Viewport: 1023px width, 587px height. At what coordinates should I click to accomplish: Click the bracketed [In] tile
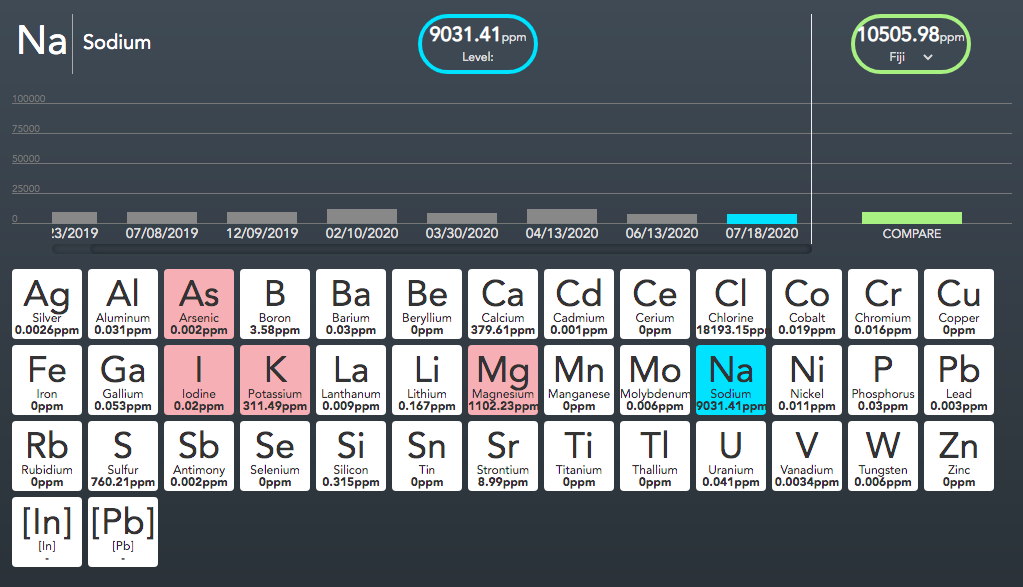tap(47, 531)
